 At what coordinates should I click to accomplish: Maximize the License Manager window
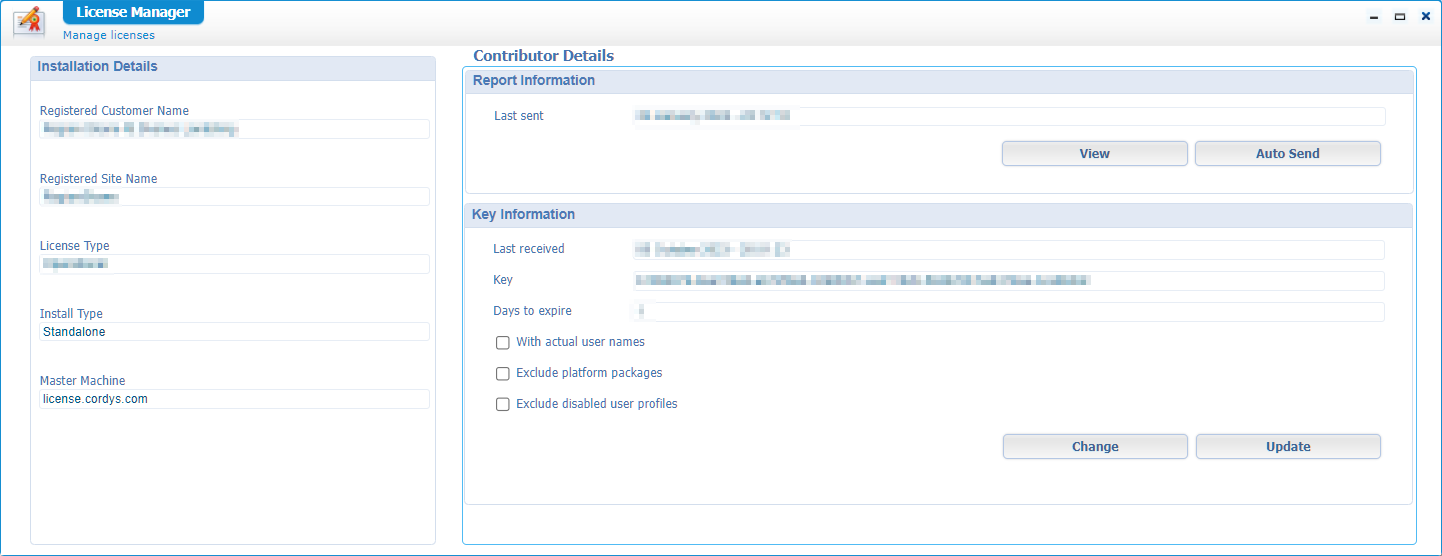(1400, 17)
